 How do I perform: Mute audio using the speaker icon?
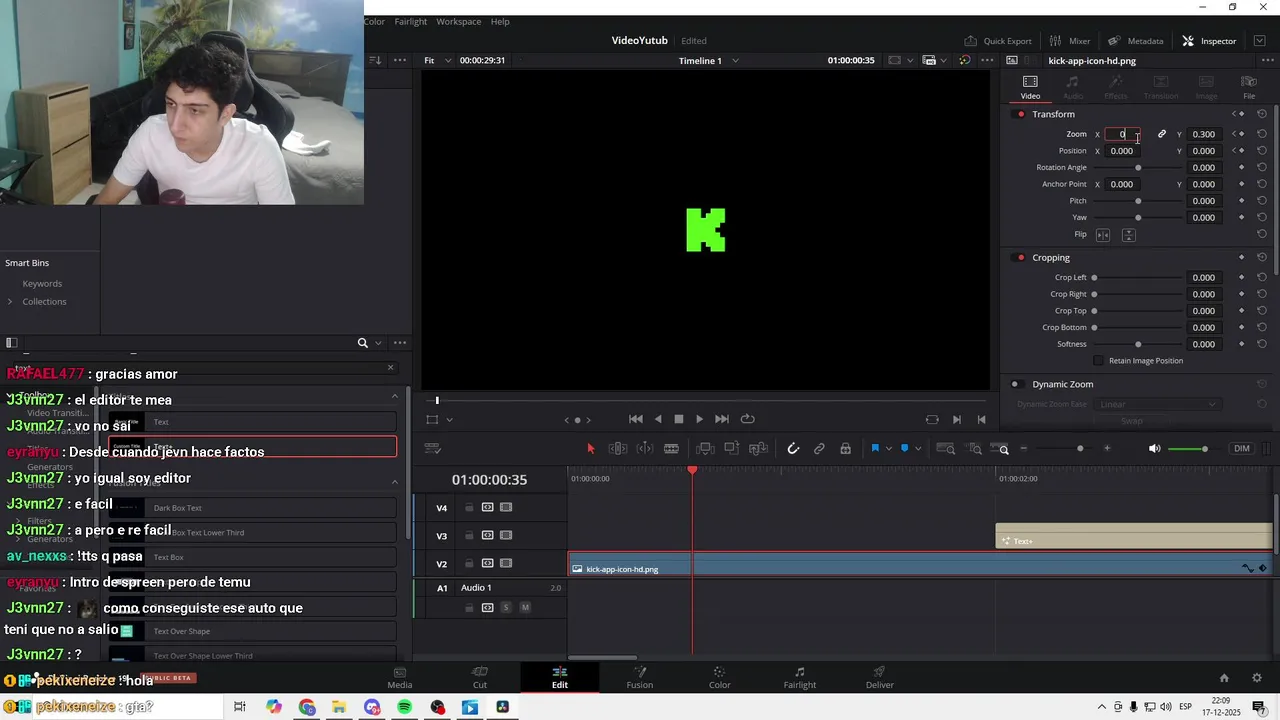click(1155, 448)
